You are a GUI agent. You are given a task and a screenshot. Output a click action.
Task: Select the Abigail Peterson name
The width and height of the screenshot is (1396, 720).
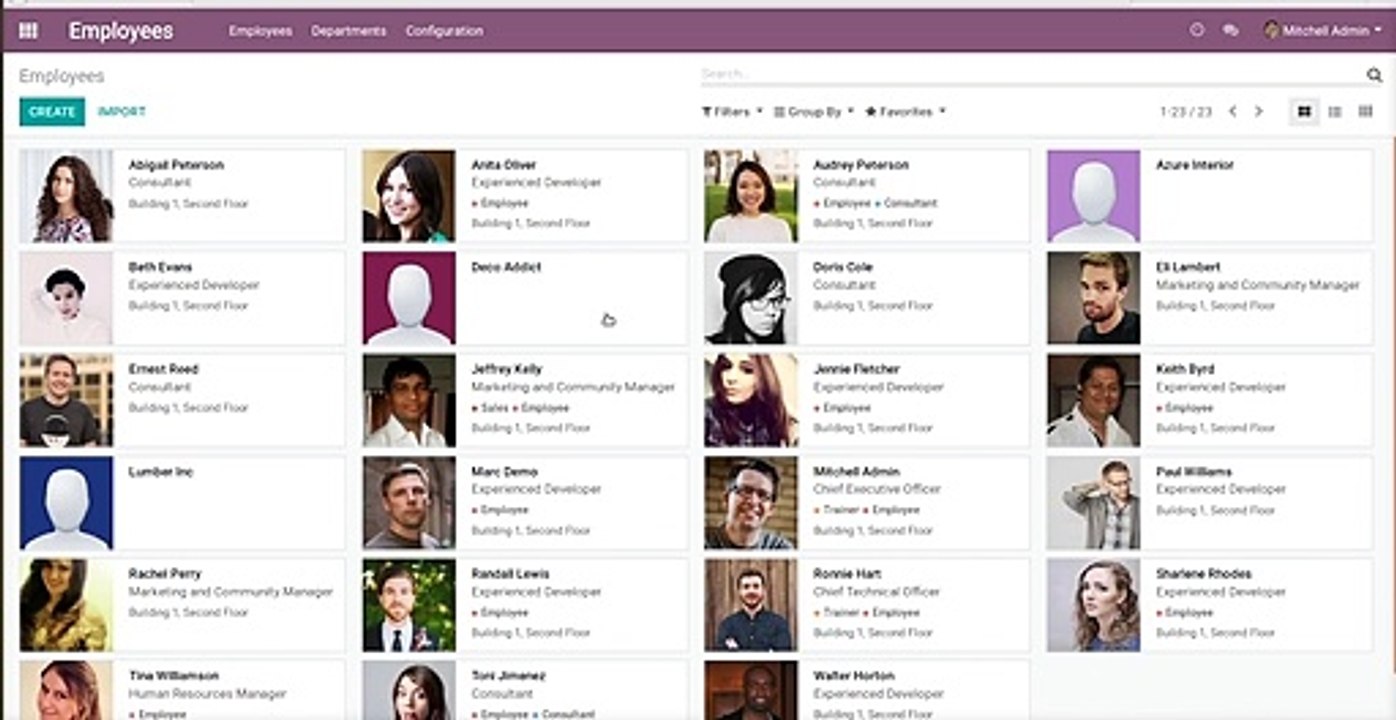[176, 165]
